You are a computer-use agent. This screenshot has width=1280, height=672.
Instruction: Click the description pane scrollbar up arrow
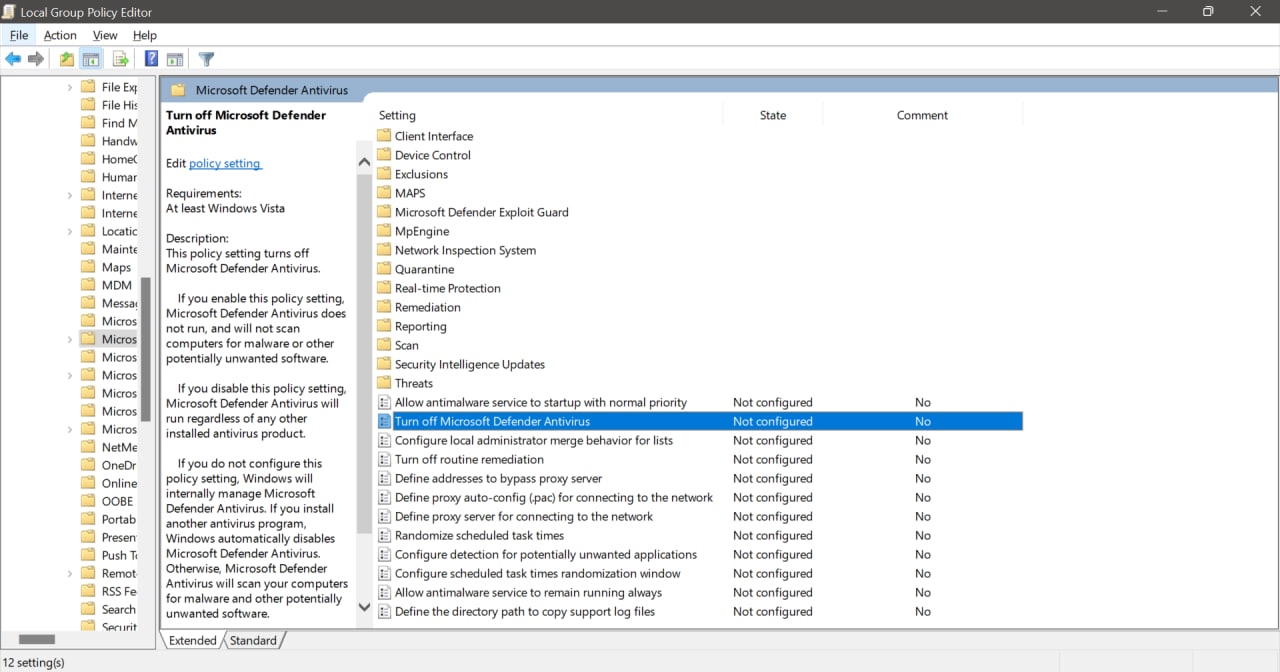coord(364,161)
